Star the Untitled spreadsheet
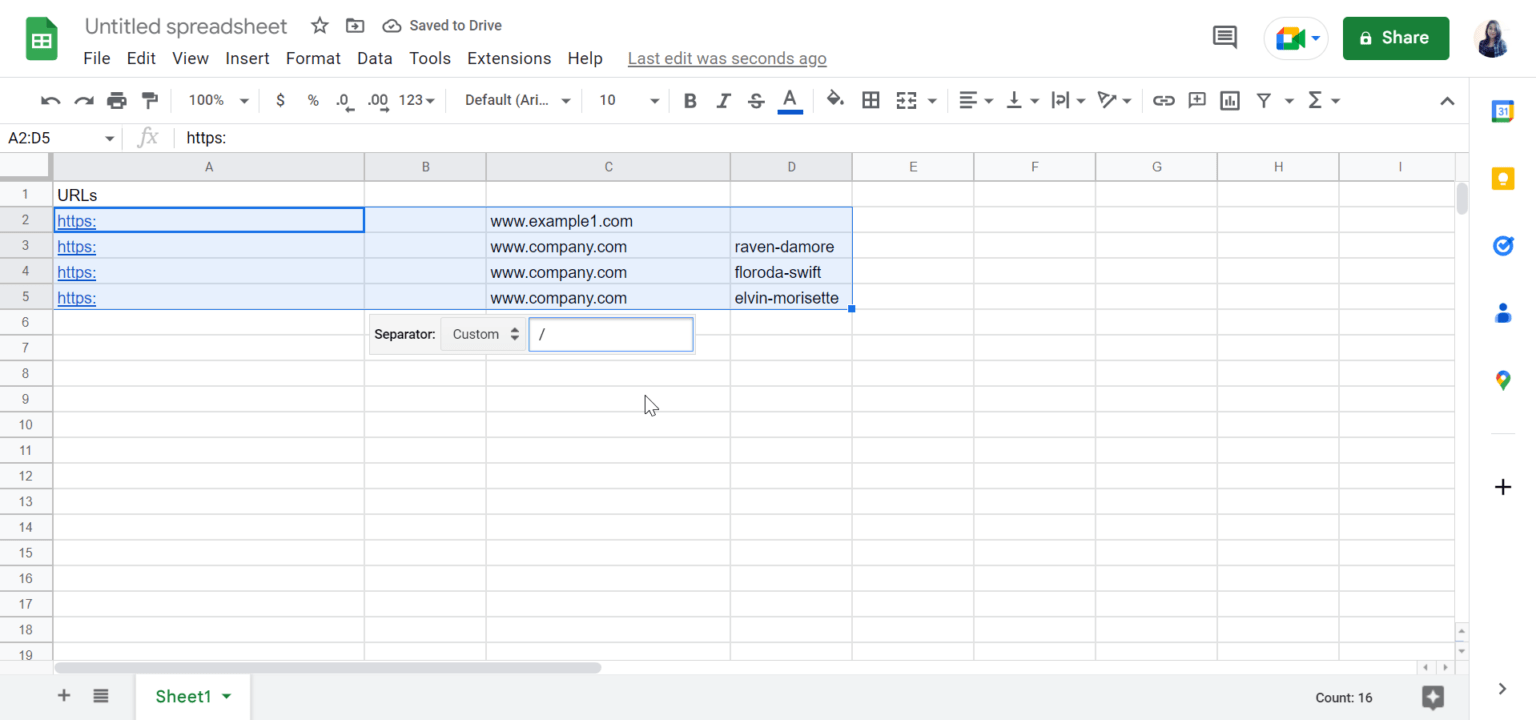The height and width of the screenshot is (720, 1536). coord(319,26)
